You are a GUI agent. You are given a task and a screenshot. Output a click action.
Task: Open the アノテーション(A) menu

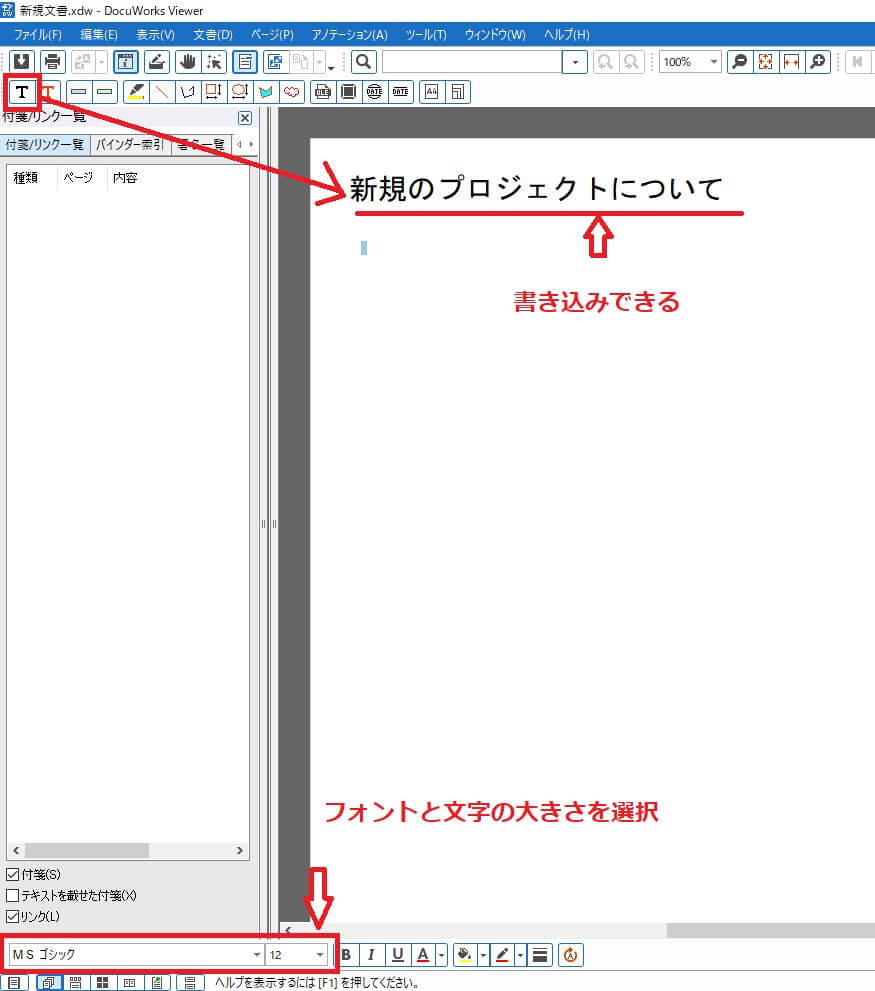tap(349, 35)
